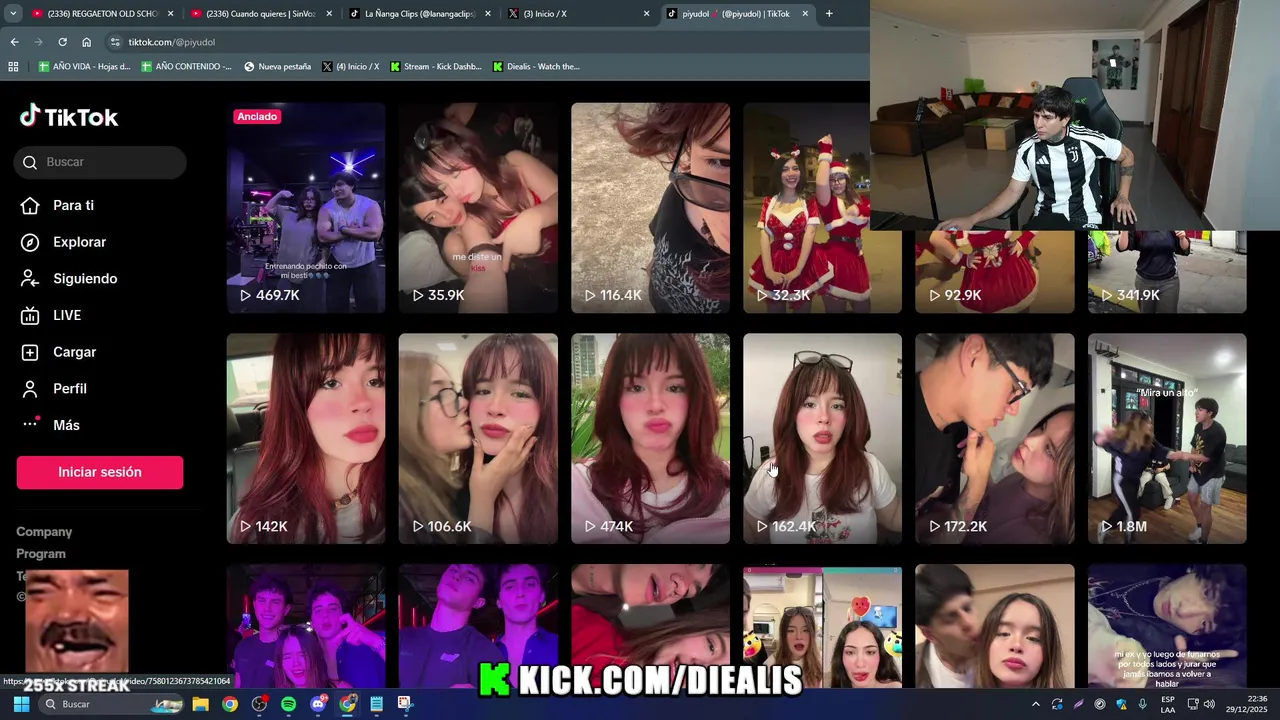Open the (4) Inicio / X bookmark
The image size is (1280, 720).
[x=351, y=66]
